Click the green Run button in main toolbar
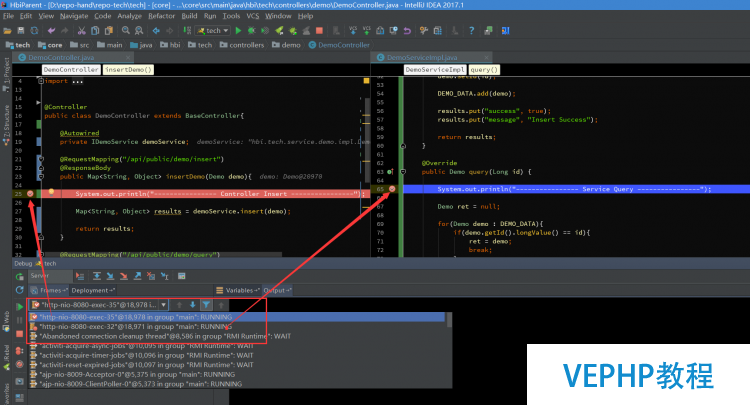 pos(238,31)
